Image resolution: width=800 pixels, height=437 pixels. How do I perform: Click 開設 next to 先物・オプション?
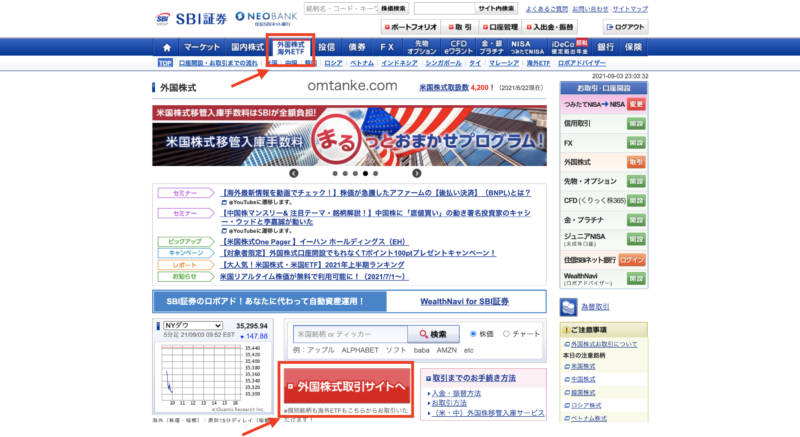click(x=636, y=182)
